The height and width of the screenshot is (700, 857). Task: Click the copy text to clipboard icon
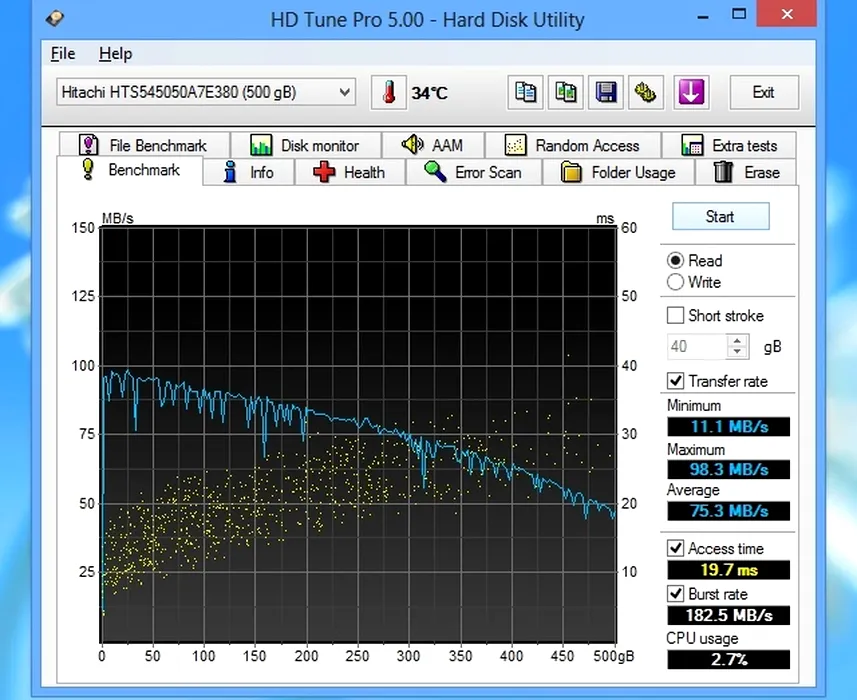(x=525, y=93)
